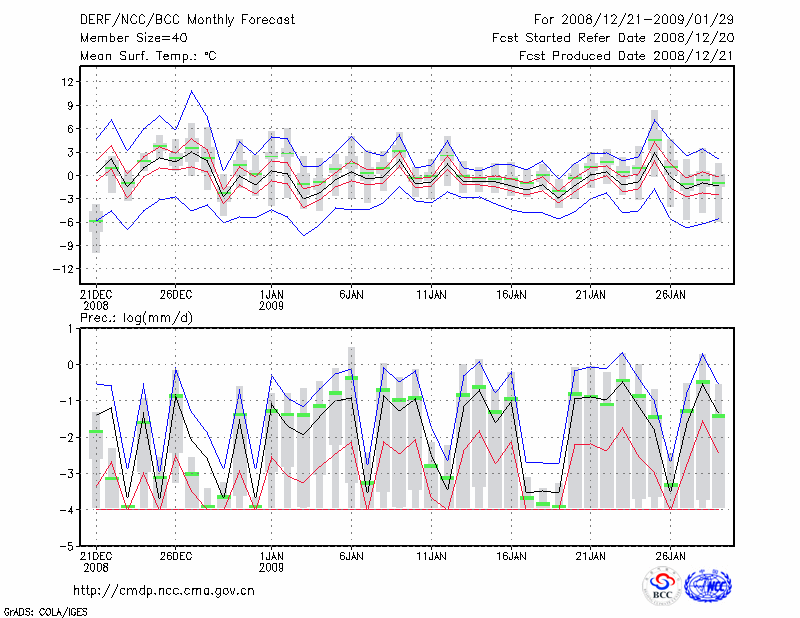Click the 12 value on temperature y-axis
Image resolution: width=800 pixels, height=618 pixels.
point(69,82)
